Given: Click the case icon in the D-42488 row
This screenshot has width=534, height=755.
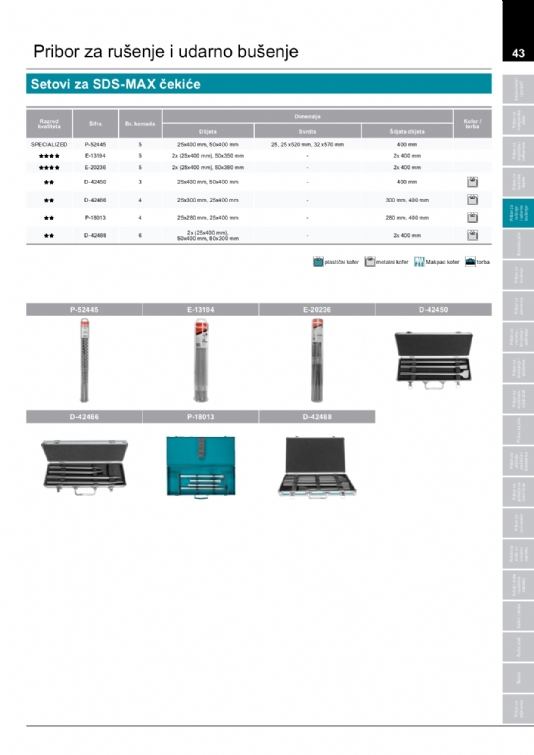Looking at the screenshot, I should pyautogui.click(x=472, y=235).
